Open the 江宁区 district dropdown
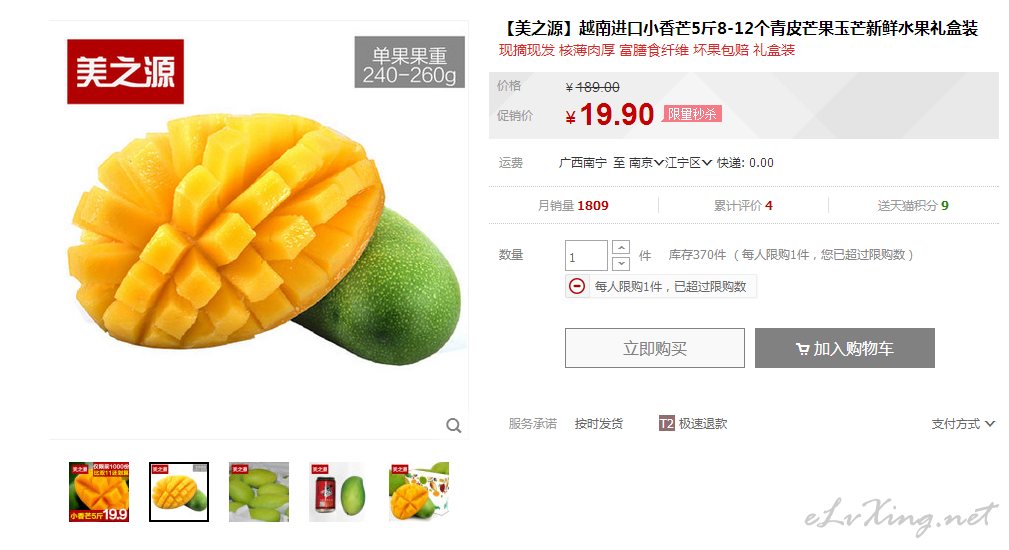The image size is (1009, 550). pyautogui.click(x=689, y=163)
